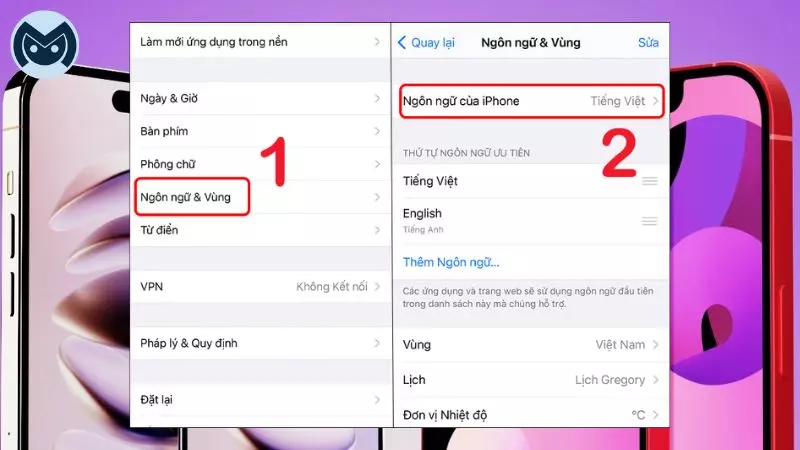Click the chevron beside Từ điển
Viewport: 800px width, 450px height.
tap(377, 230)
